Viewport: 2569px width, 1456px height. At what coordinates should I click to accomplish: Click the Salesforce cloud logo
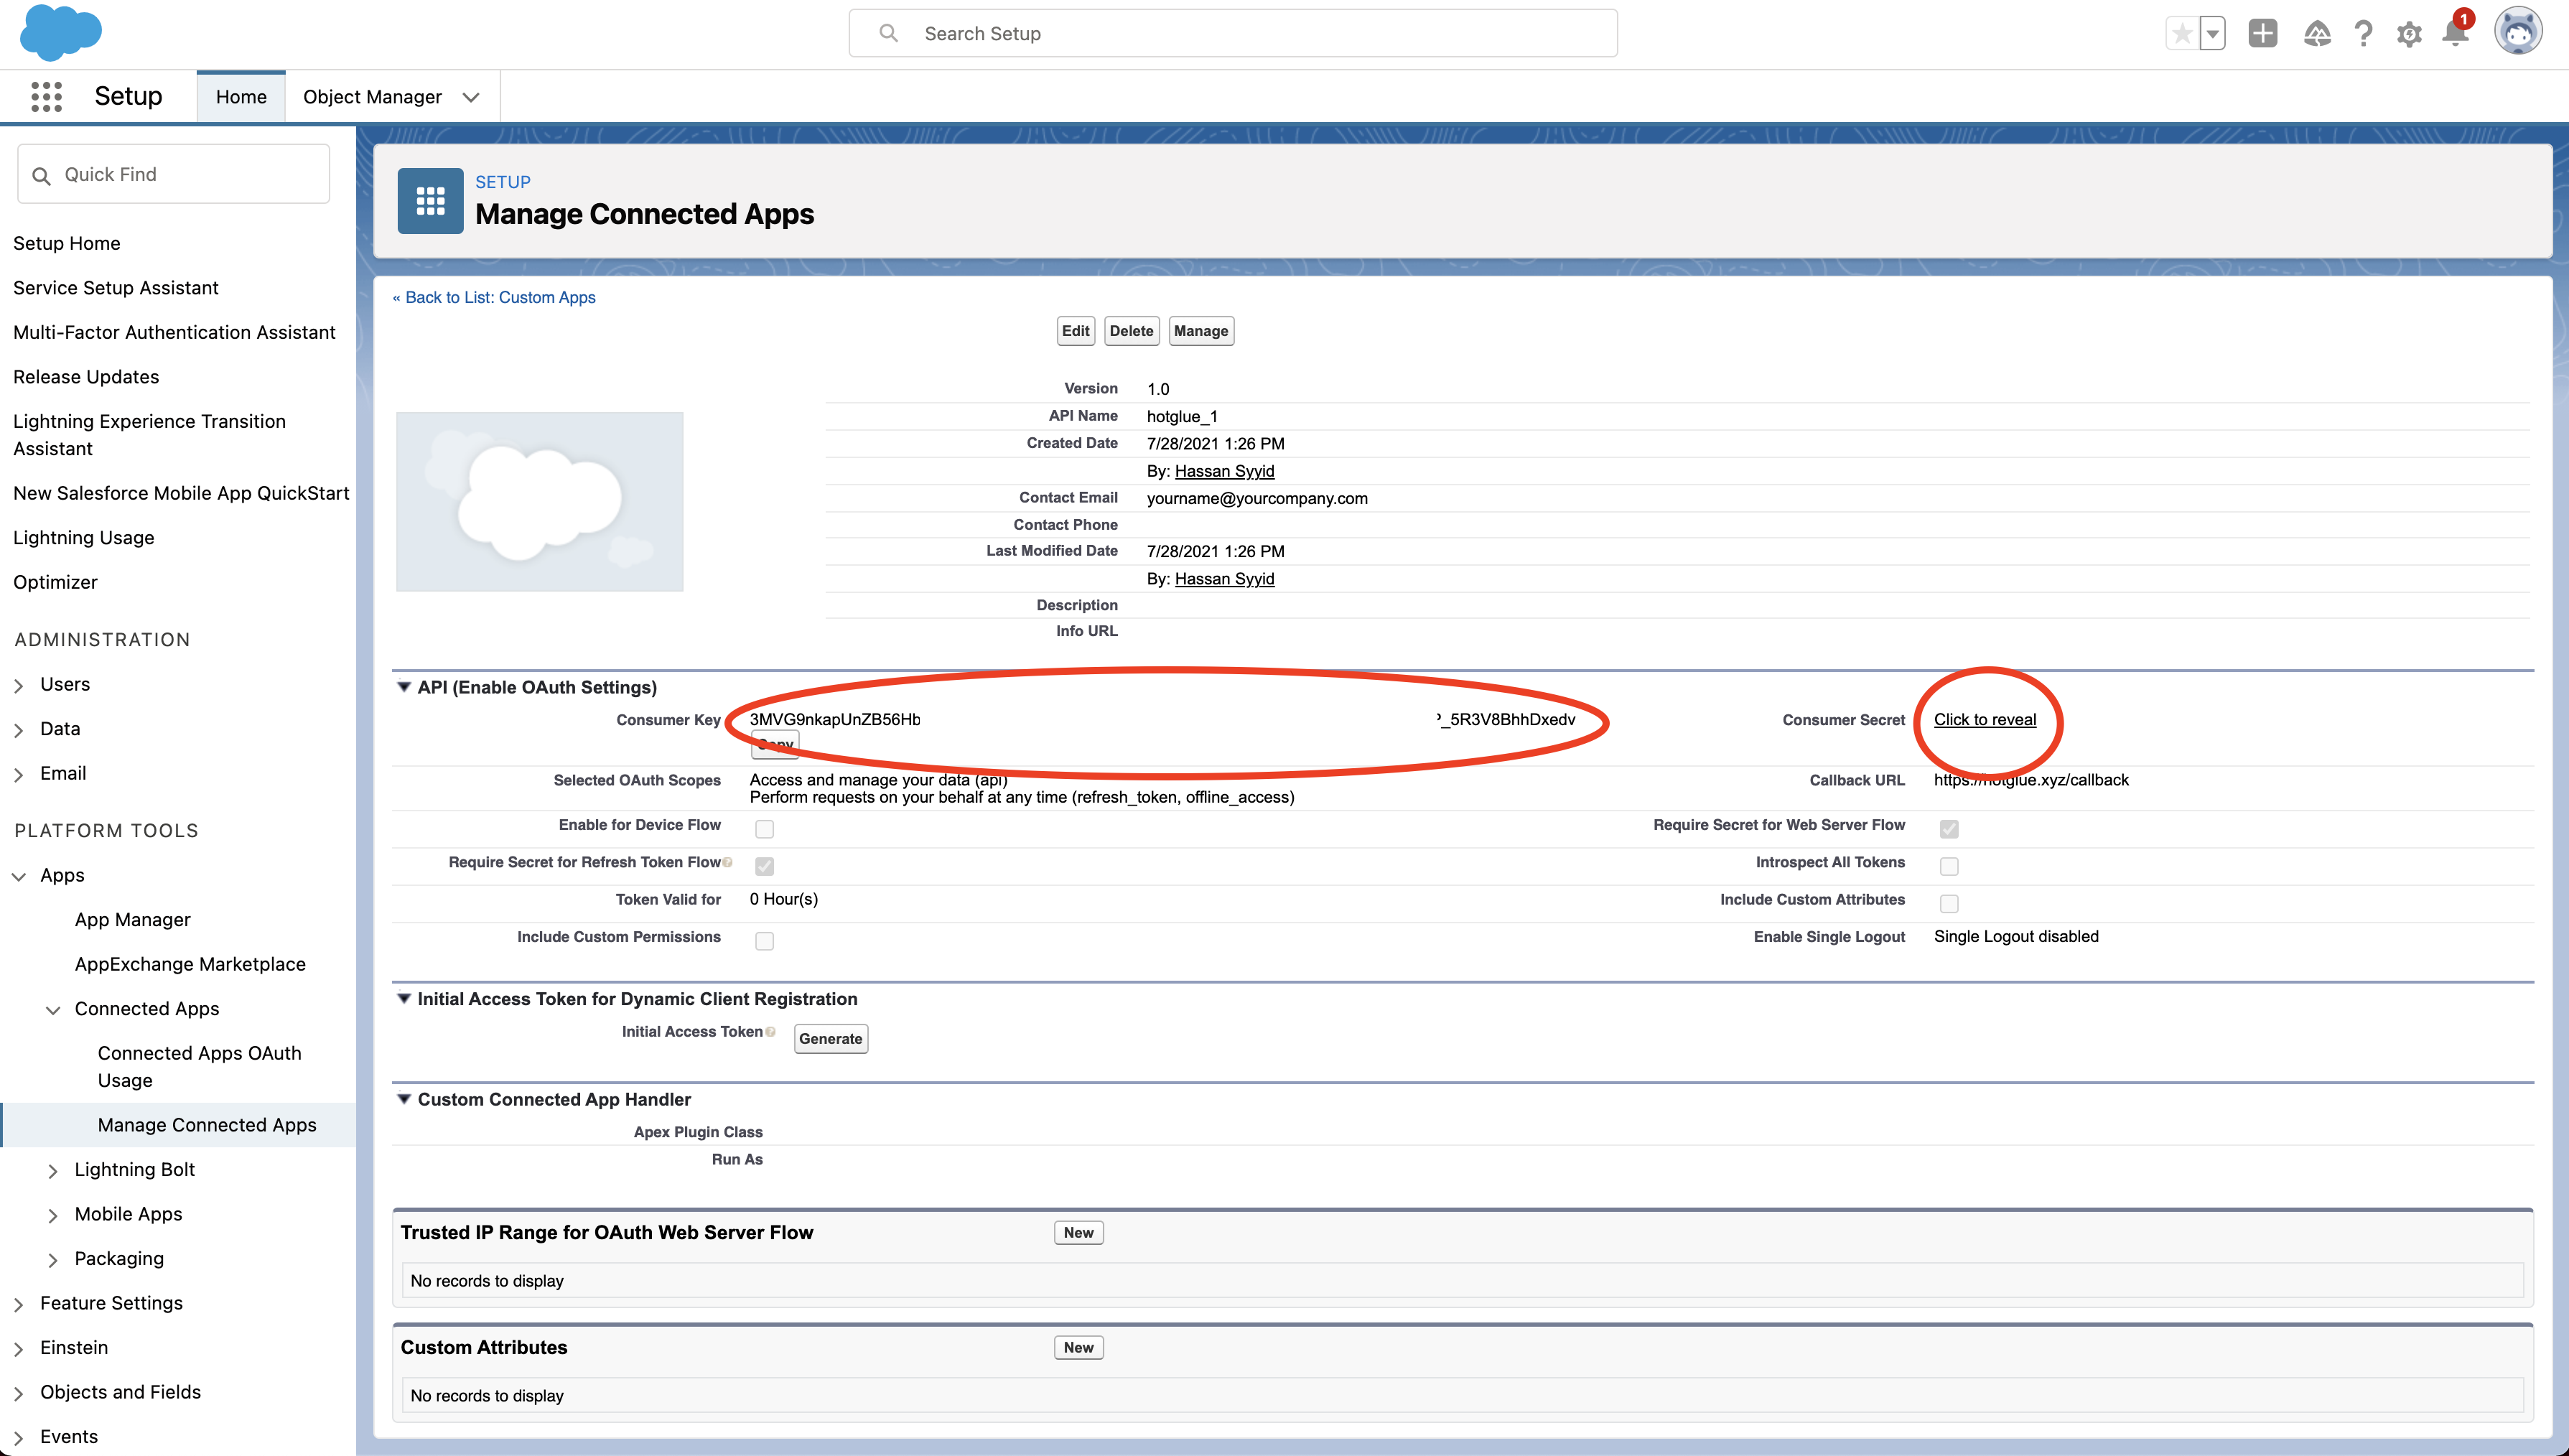pyautogui.click(x=61, y=32)
